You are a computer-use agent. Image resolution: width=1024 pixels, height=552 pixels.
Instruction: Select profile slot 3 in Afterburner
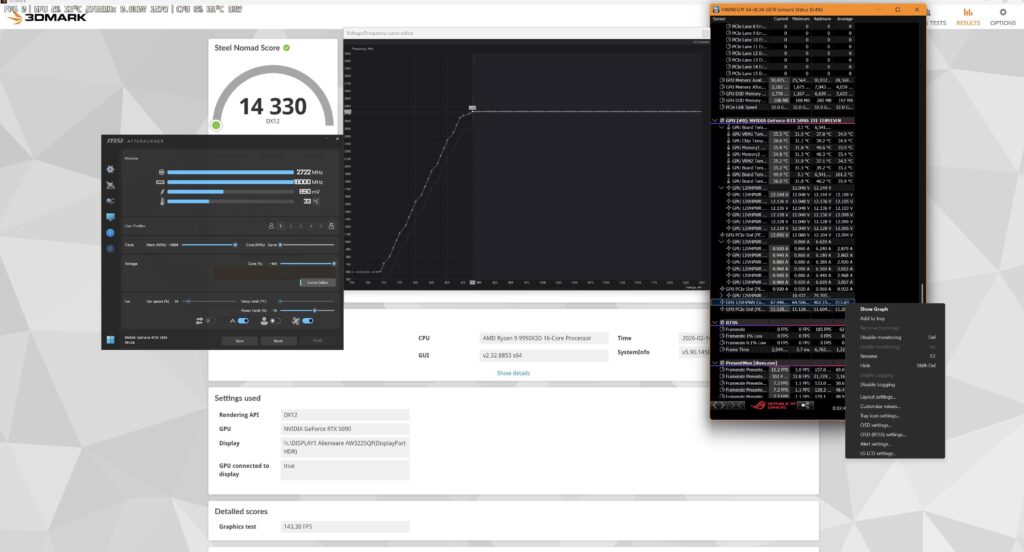coord(300,226)
